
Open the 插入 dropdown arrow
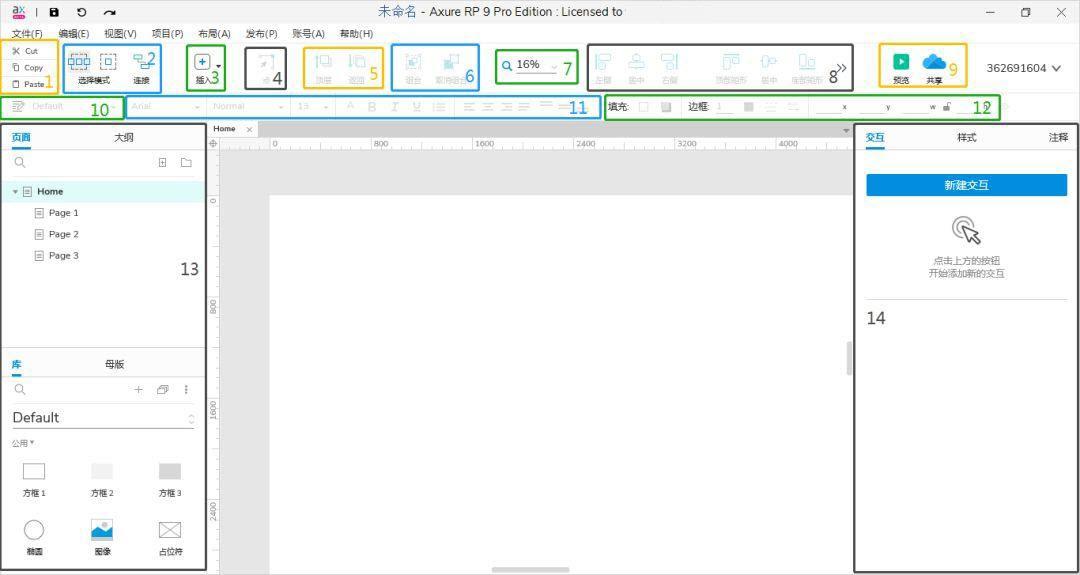coord(218,66)
